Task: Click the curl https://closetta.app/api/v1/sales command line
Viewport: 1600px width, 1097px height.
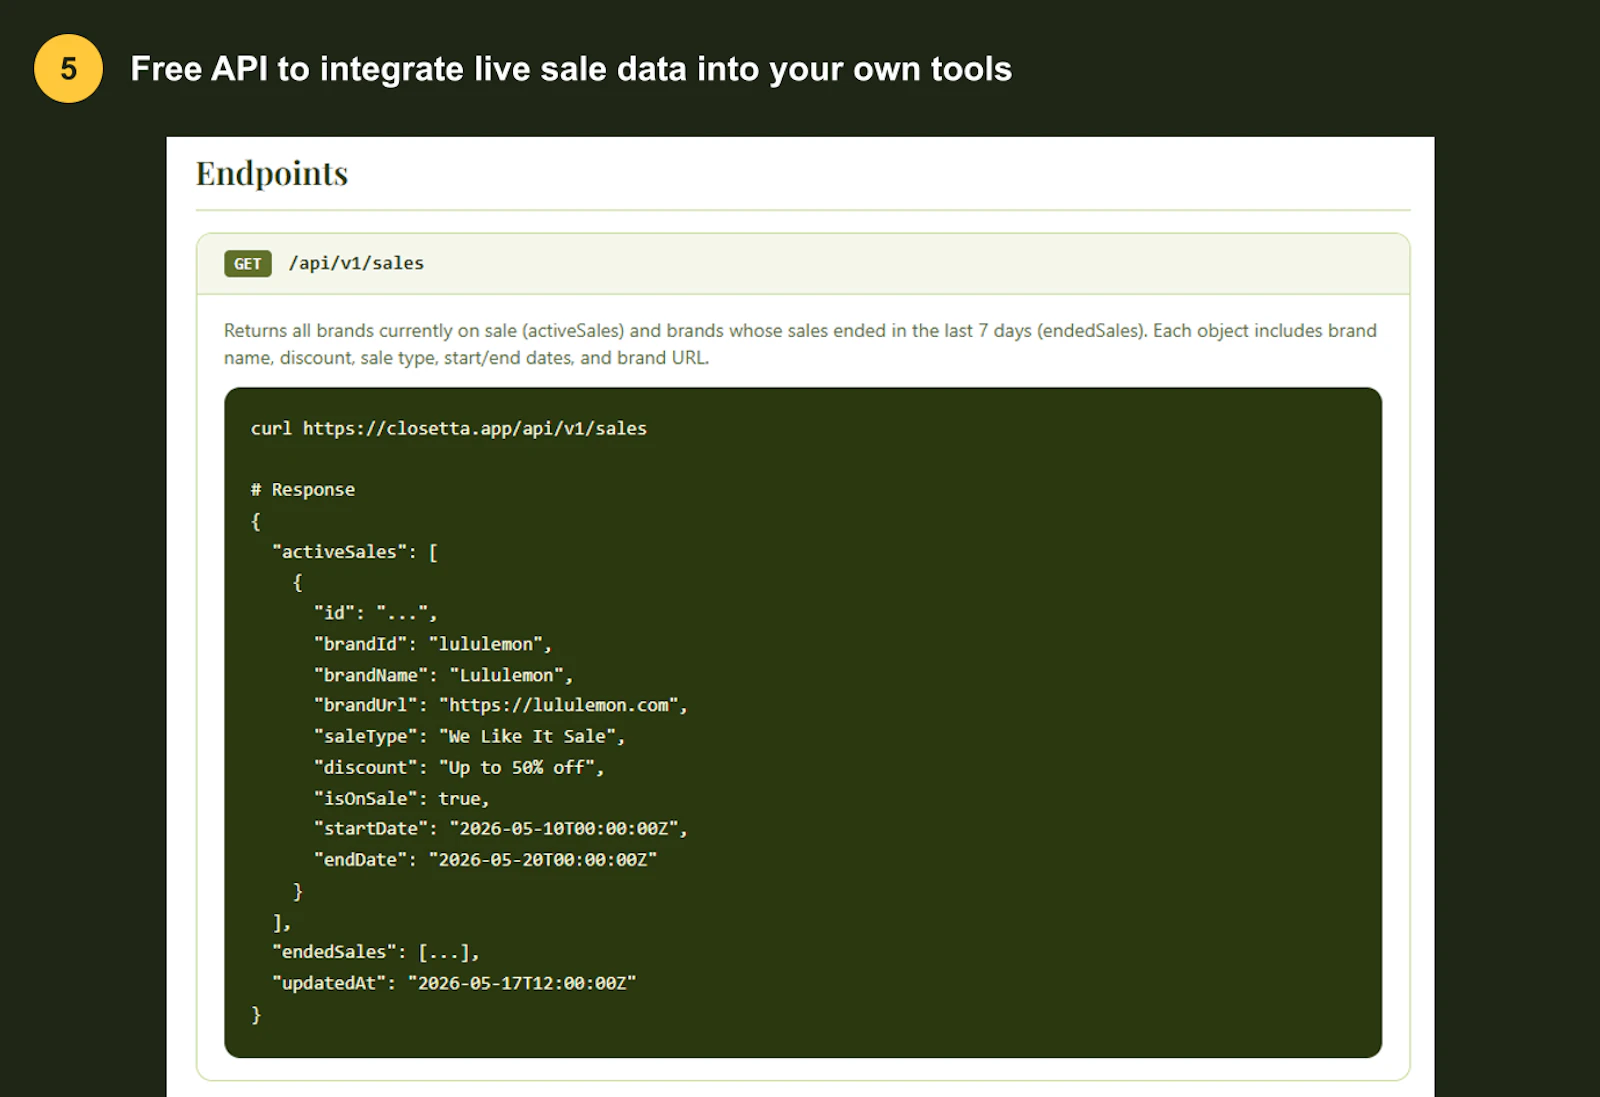Action: 449,428
